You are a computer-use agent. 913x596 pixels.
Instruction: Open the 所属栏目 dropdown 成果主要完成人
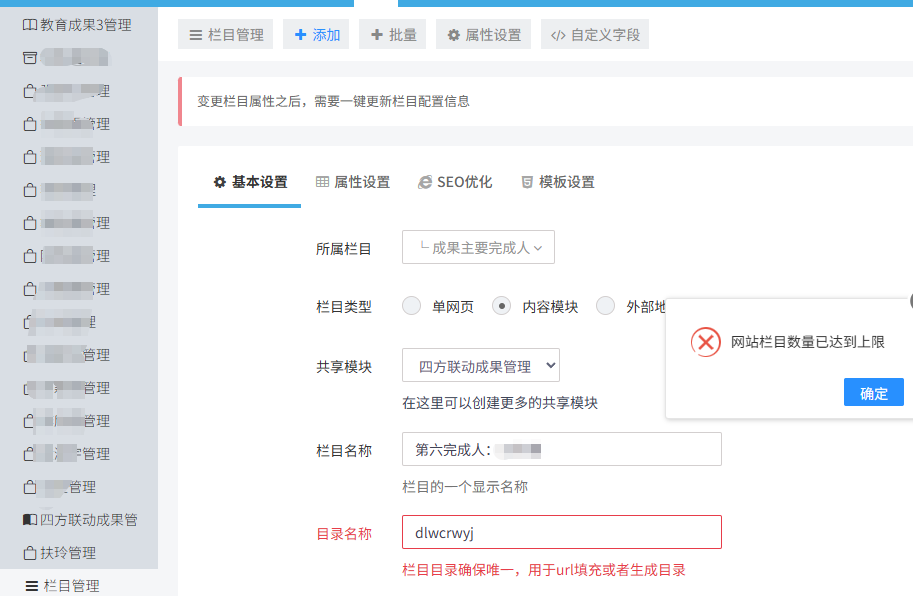click(x=478, y=247)
